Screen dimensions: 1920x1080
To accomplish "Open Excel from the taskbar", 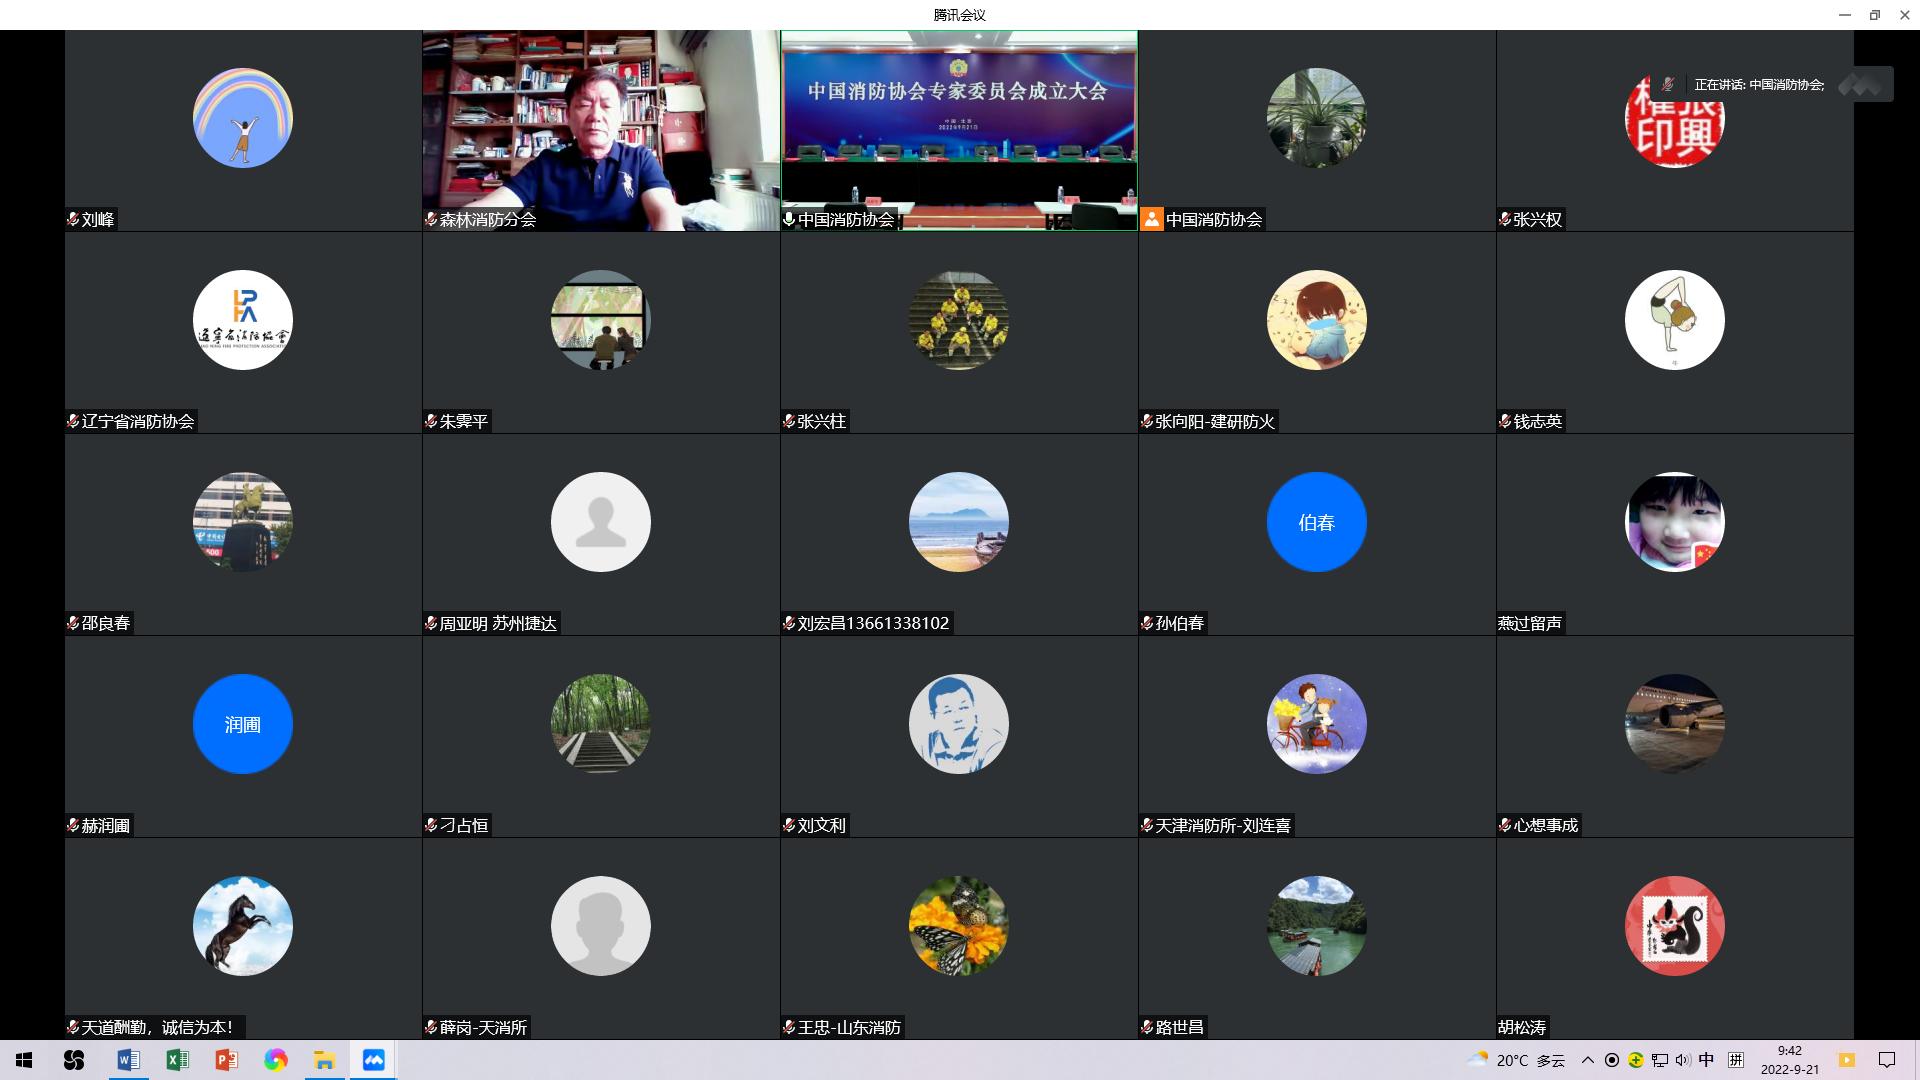I will point(177,1060).
